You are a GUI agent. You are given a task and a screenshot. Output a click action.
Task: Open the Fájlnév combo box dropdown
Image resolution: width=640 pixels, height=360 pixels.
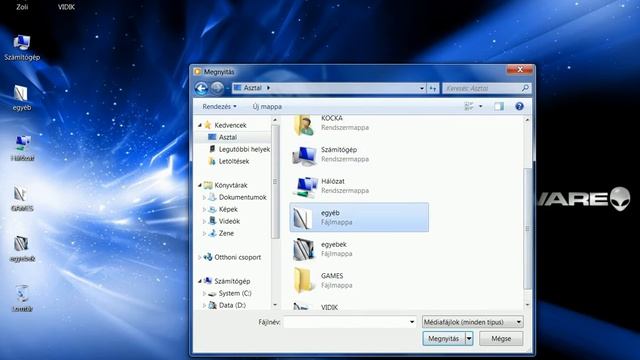coord(411,322)
